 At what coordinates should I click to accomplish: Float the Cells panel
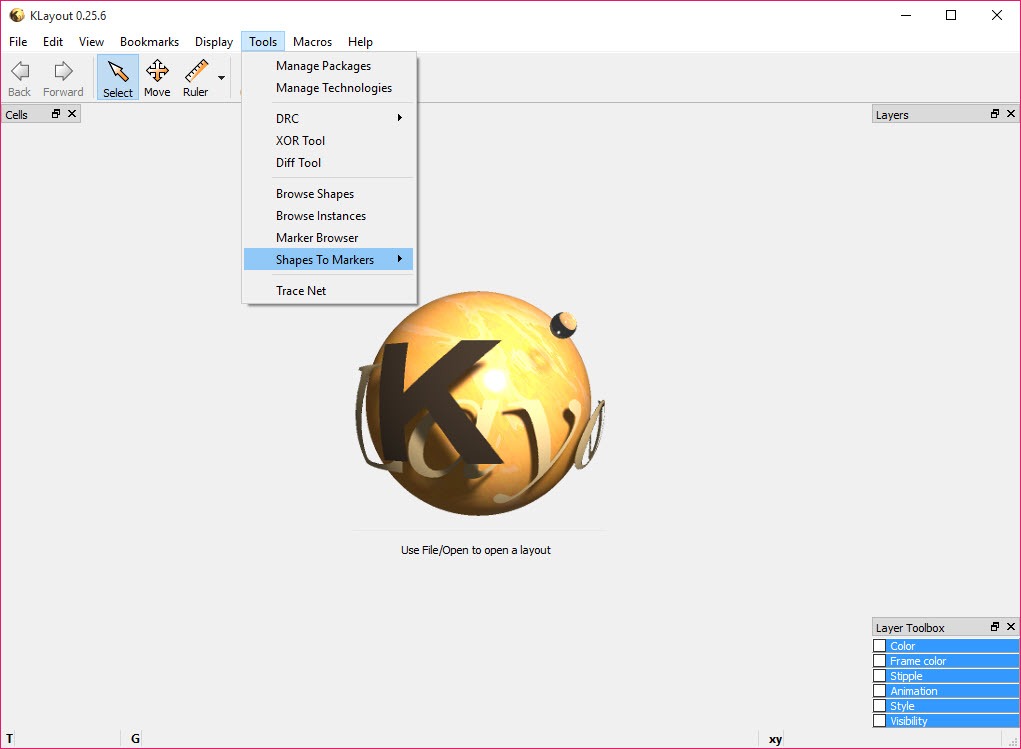point(56,114)
